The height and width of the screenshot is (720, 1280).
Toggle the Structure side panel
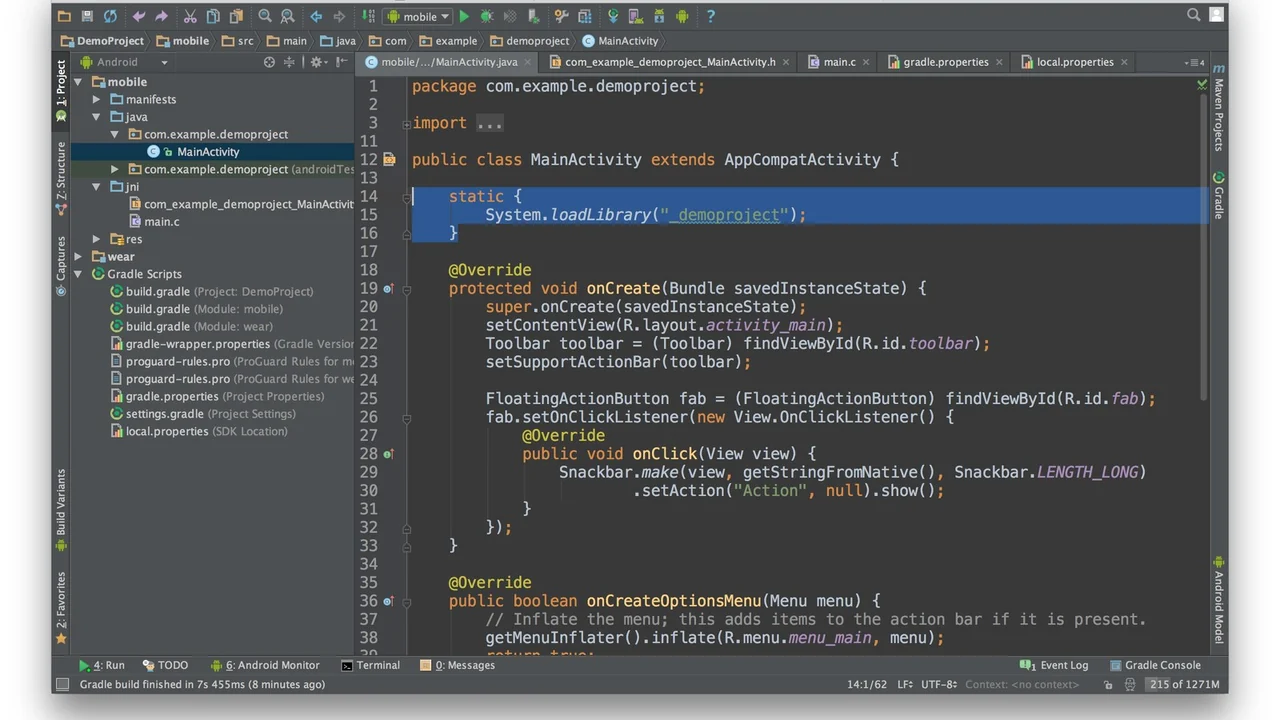pyautogui.click(x=61, y=176)
